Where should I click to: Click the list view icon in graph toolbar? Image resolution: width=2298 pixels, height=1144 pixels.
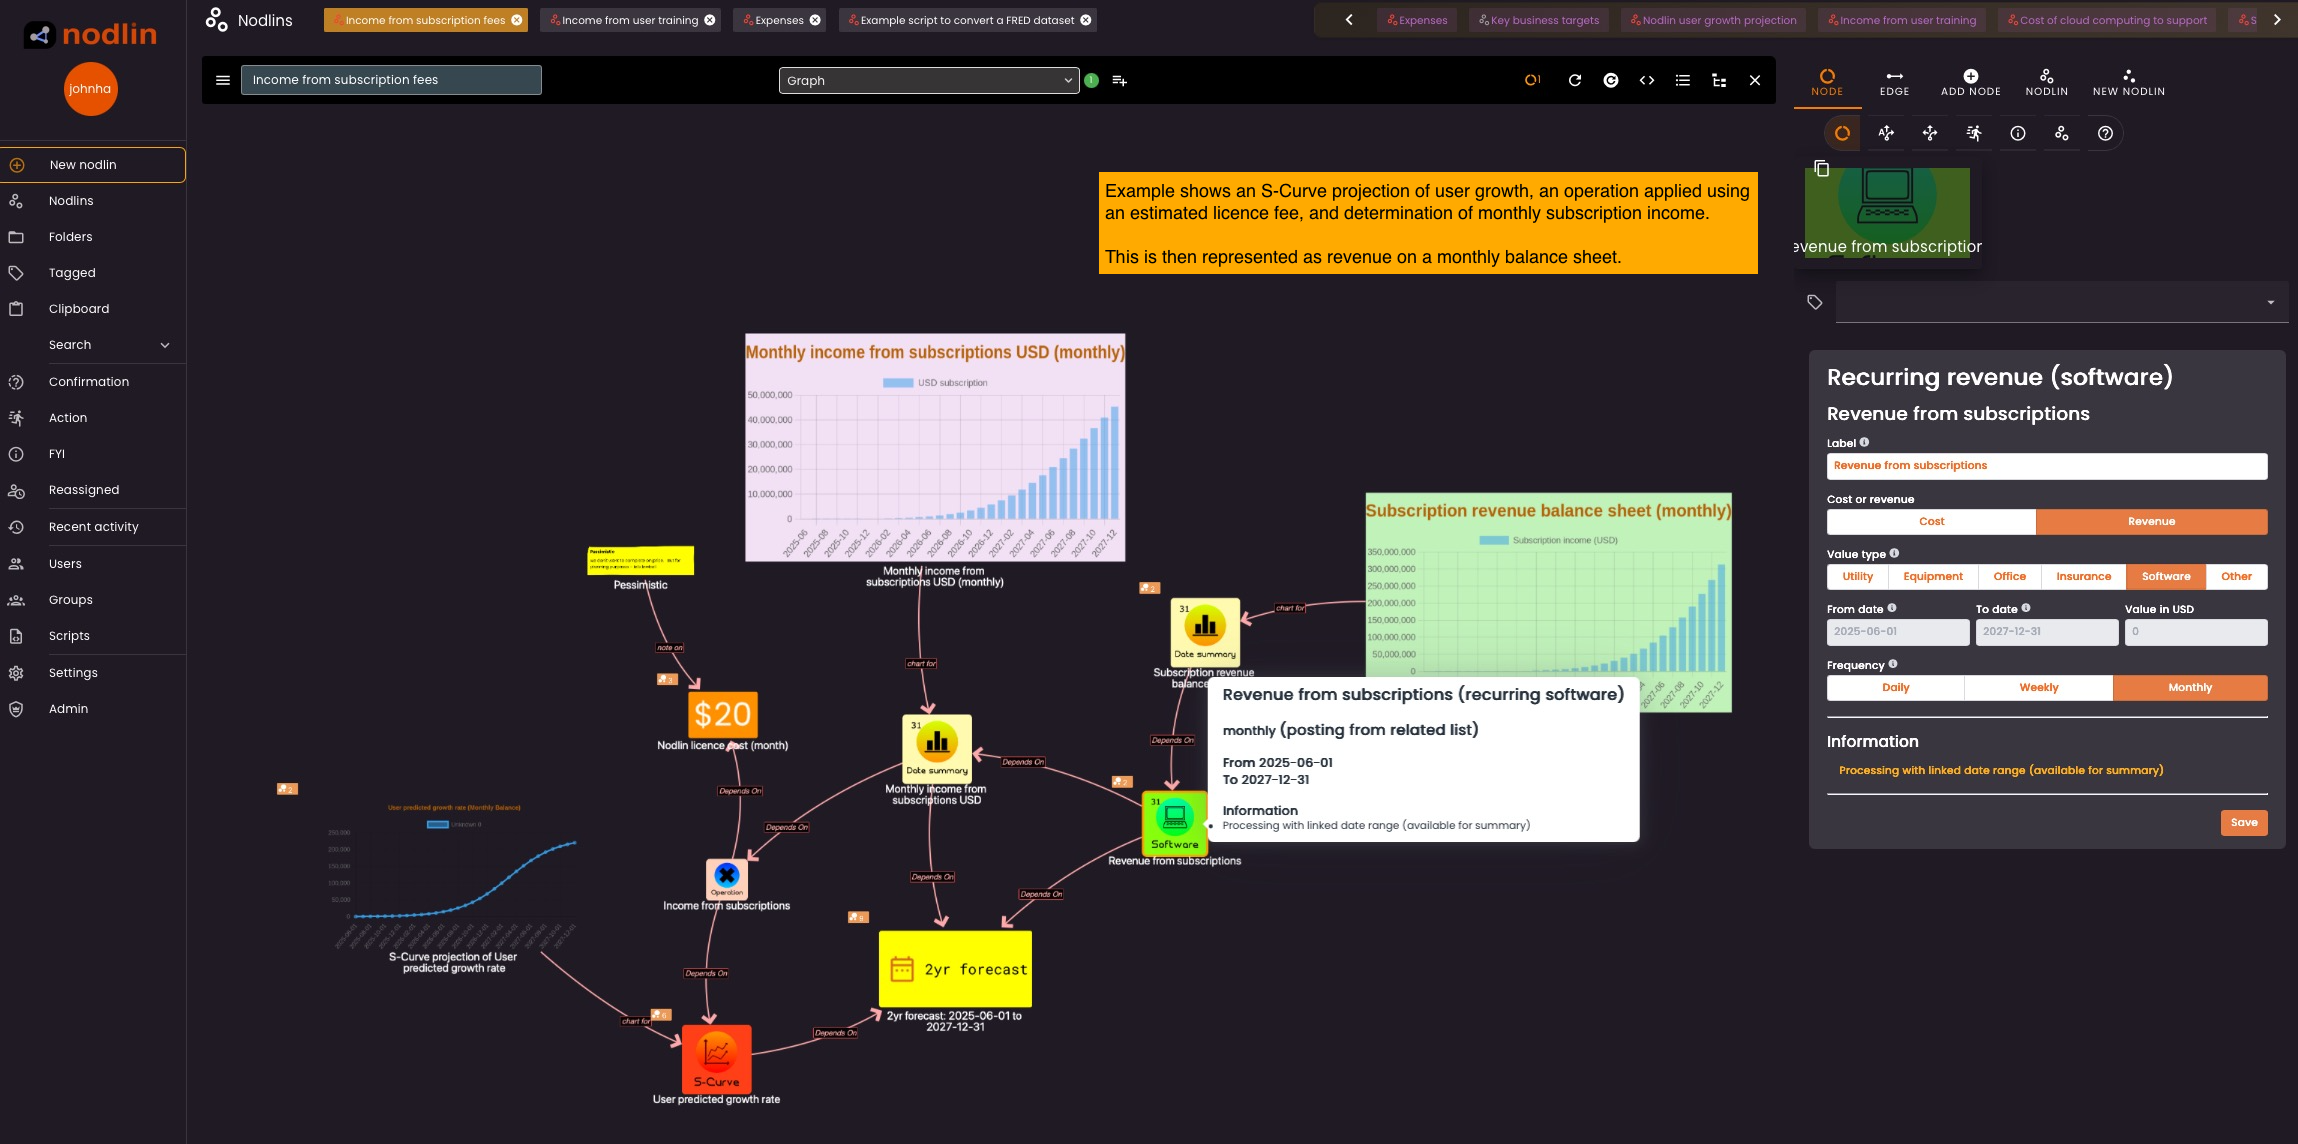1682,80
